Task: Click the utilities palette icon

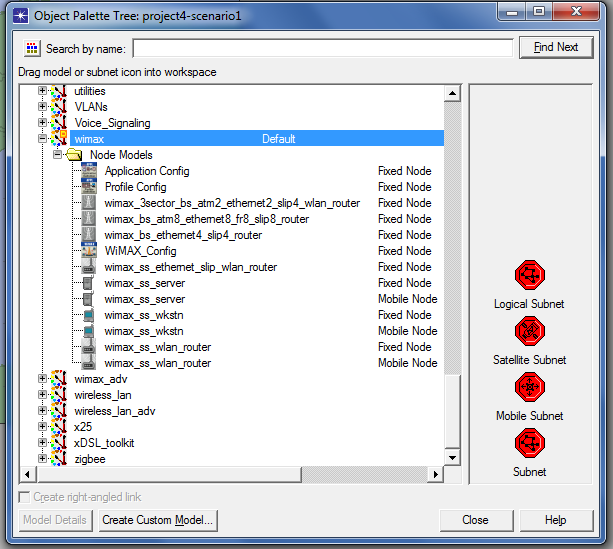Action: 59,91
